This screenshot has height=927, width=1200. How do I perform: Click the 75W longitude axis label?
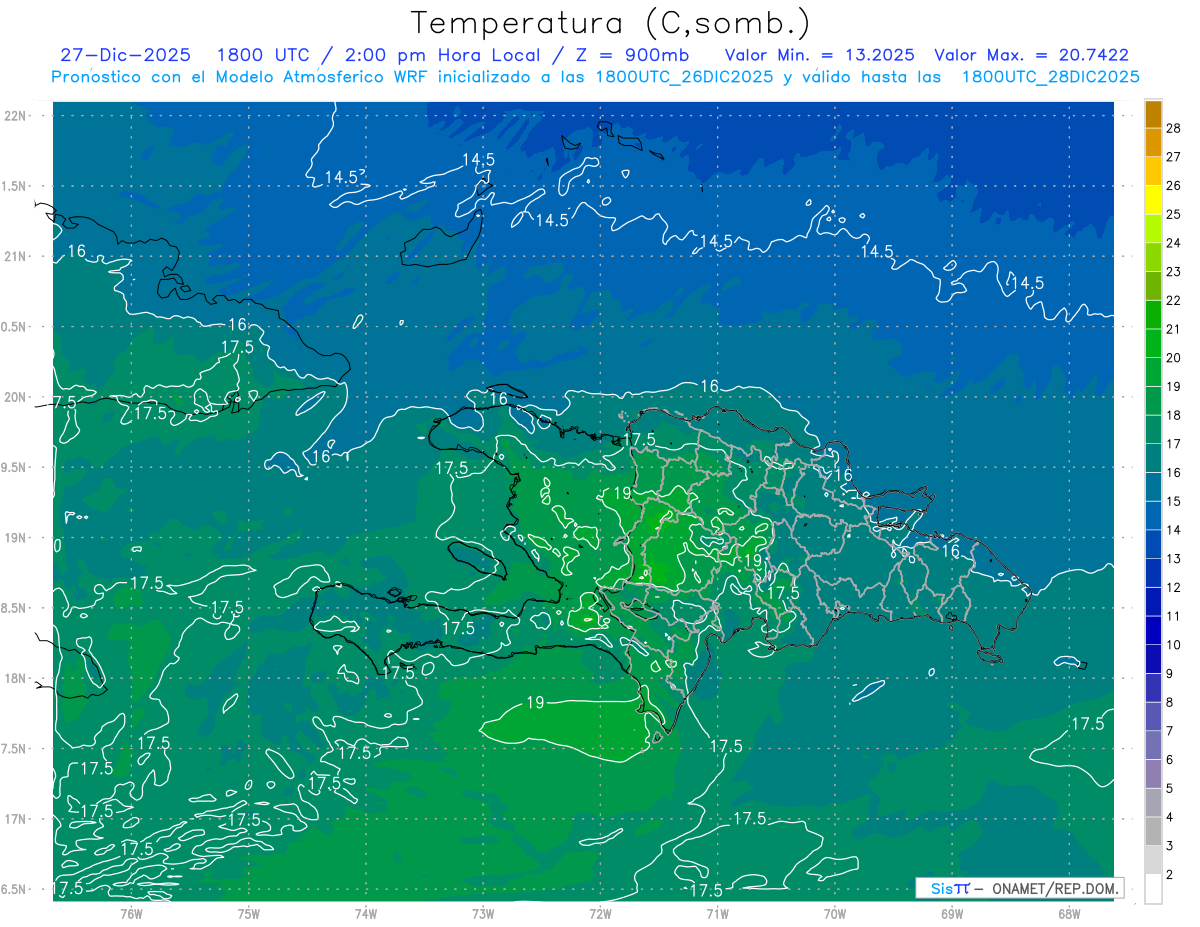click(x=249, y=913)
